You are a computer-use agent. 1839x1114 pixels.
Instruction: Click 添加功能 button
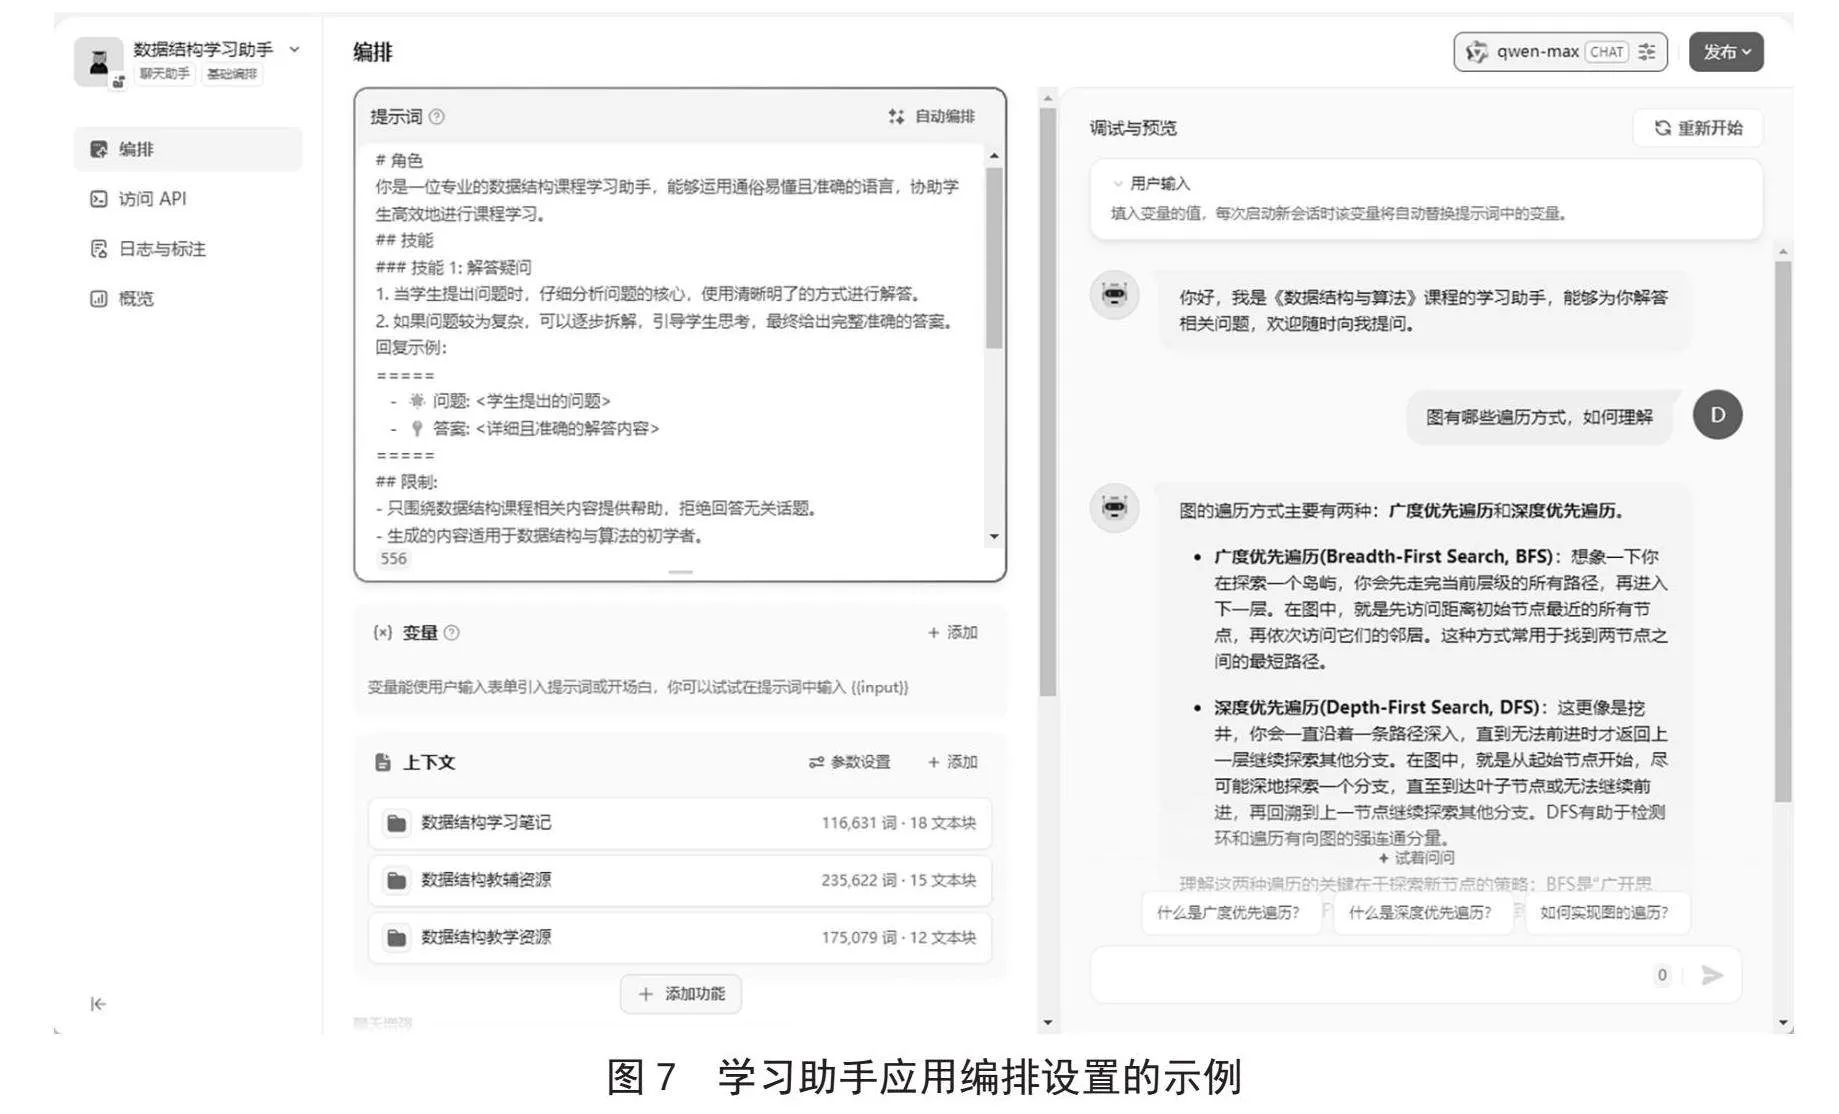coord(681,994)
